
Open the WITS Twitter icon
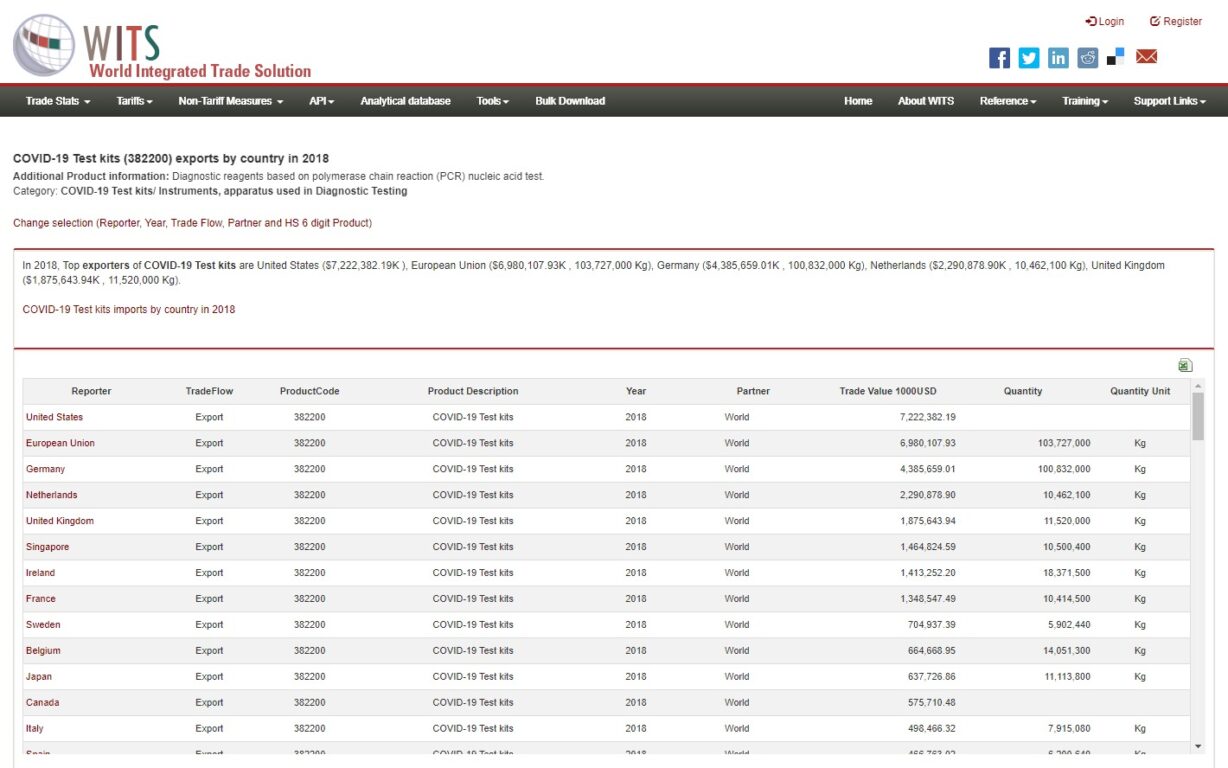[1029, 58]
